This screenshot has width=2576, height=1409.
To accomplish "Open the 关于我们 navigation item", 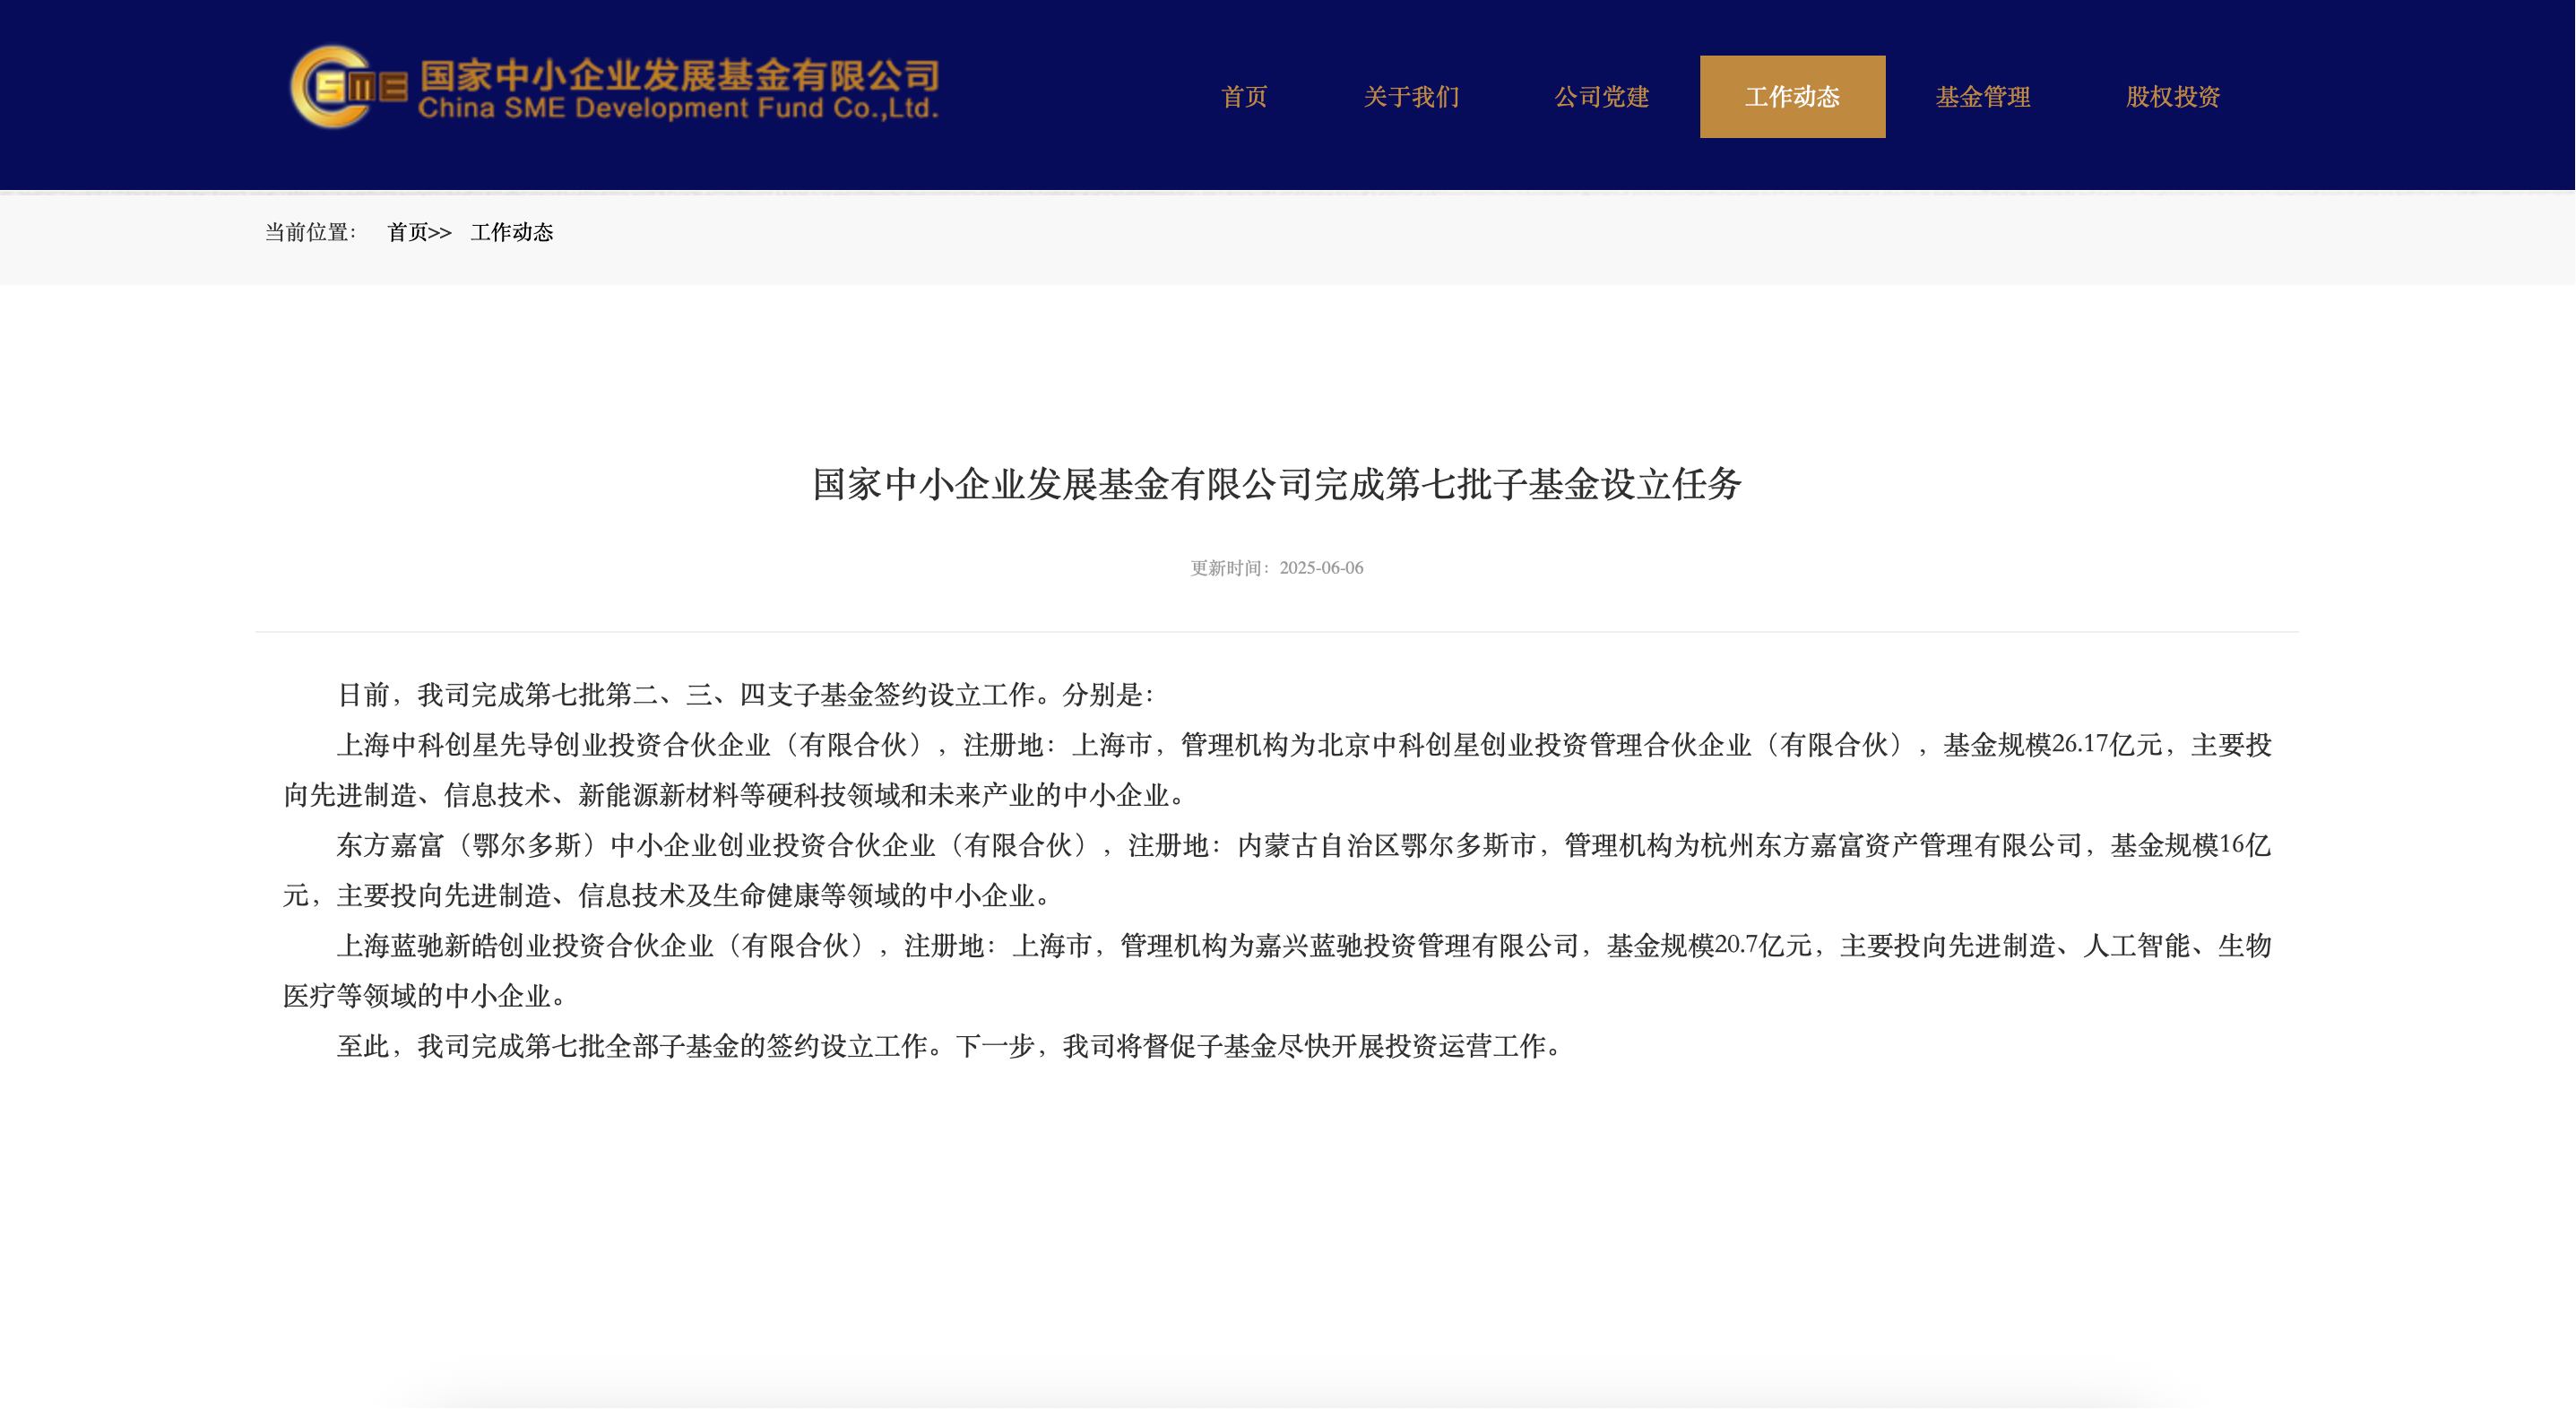I will (x=1411, y=97).
